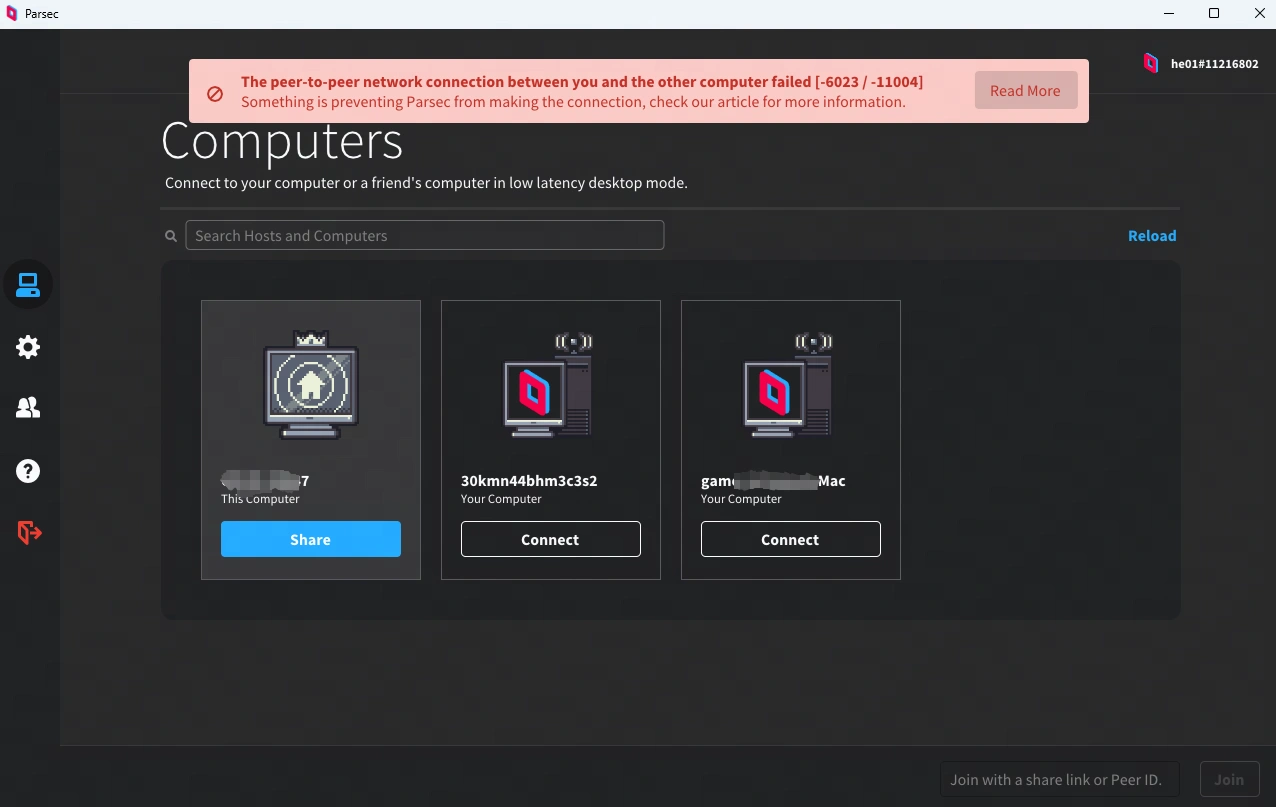Open Settings gear in sidebar
This screenshot has height=807, width=1276.
click(x=28, y=347)
